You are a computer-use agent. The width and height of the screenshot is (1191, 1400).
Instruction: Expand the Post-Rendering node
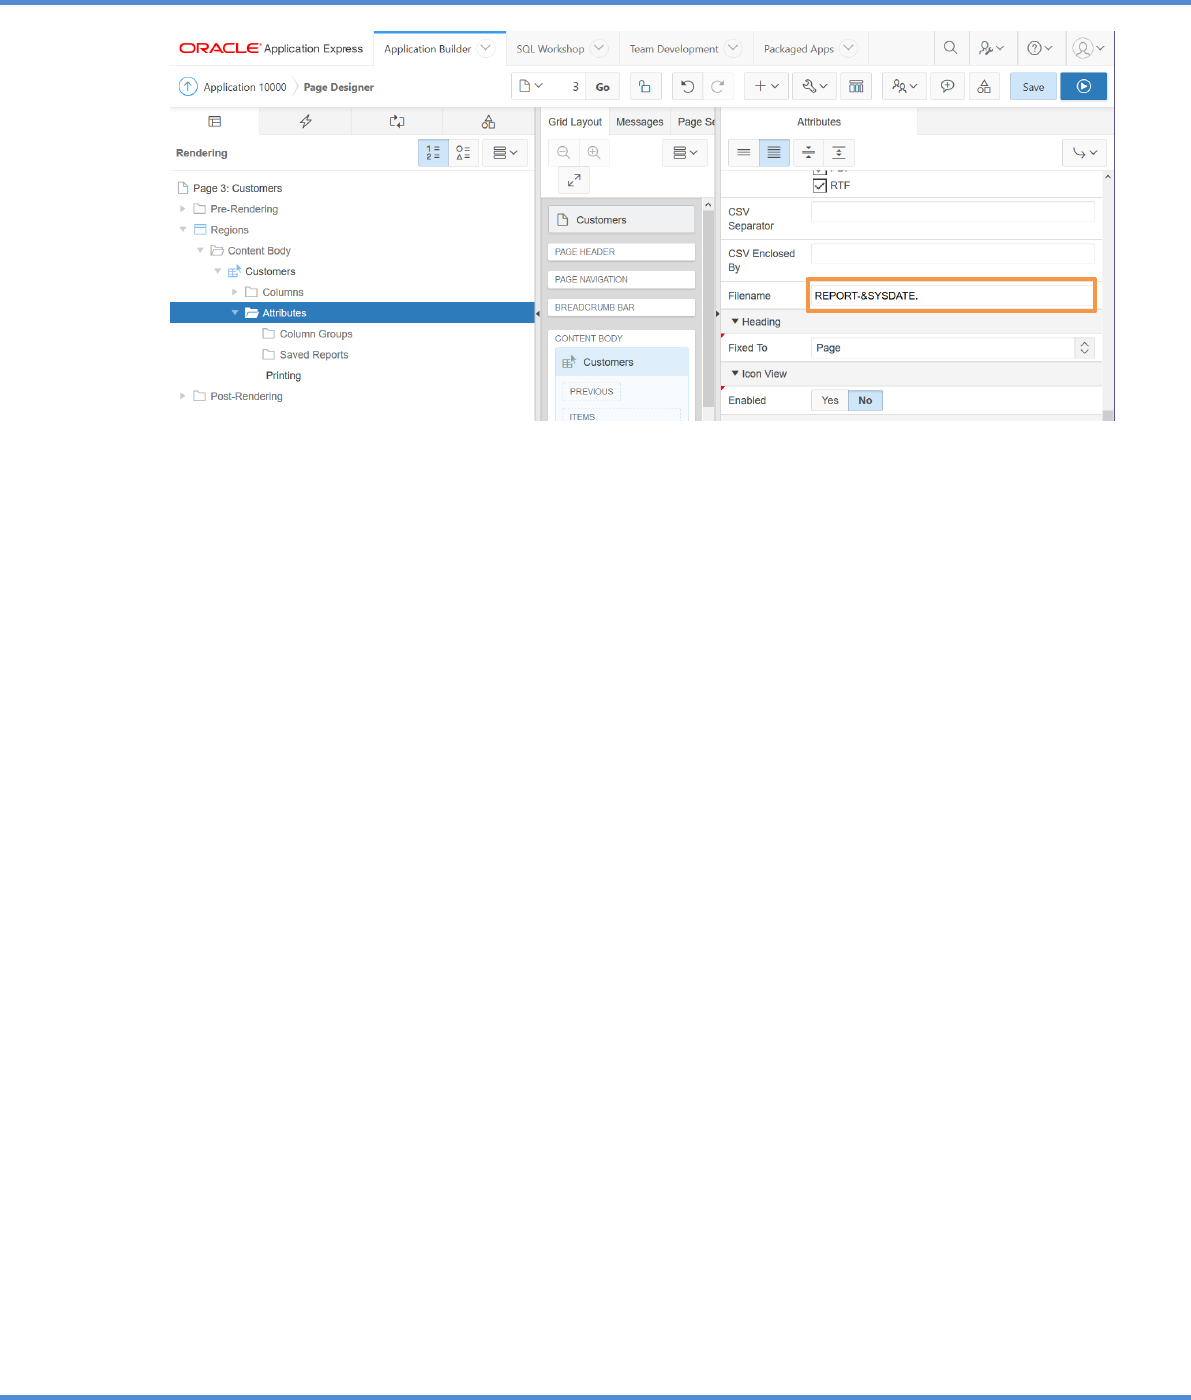pos(182,397)
